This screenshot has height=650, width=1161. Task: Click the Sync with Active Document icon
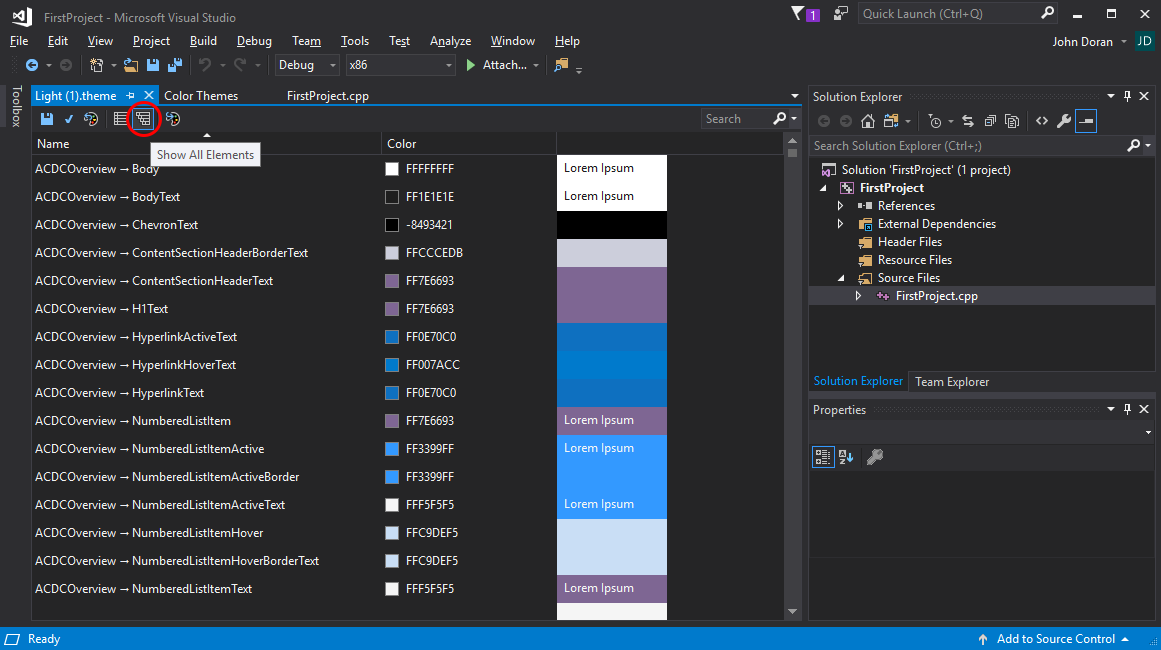pos(968,121)
